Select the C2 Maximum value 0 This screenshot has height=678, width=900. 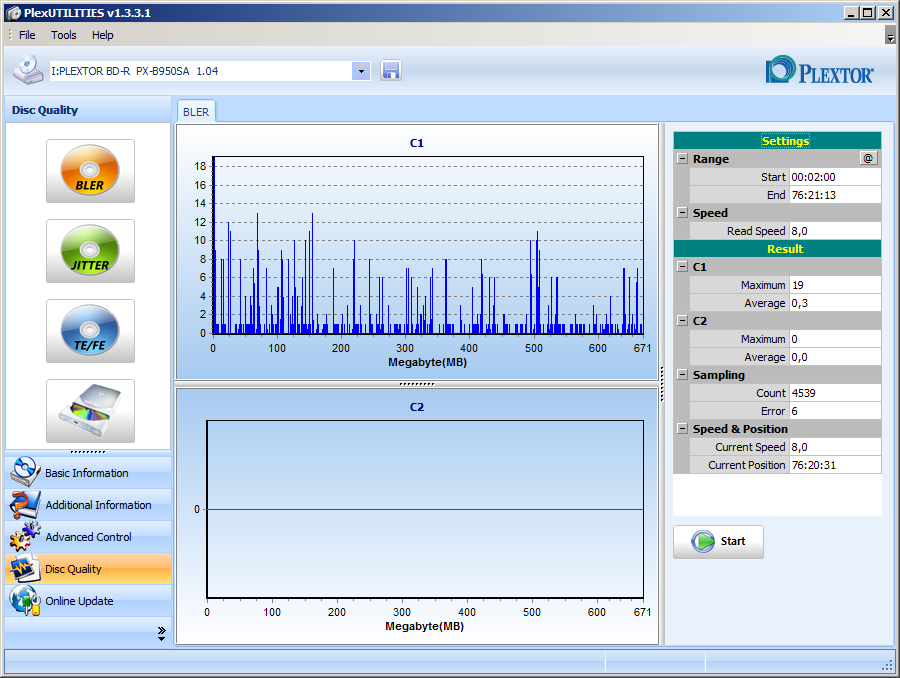pos(835,339)
